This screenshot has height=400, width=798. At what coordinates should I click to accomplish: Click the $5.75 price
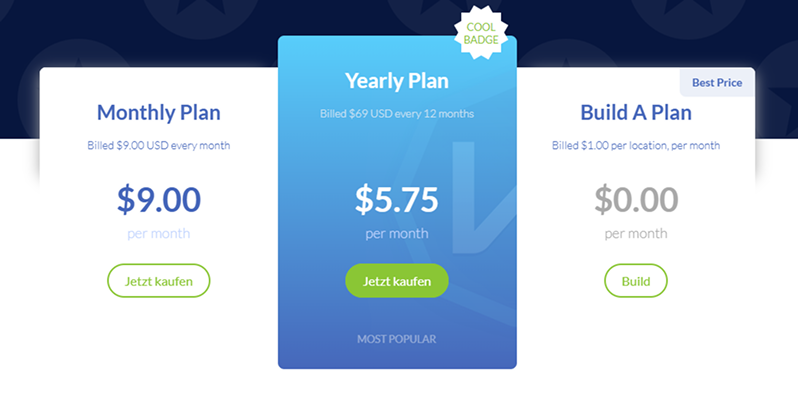click(x=397, y=199)
